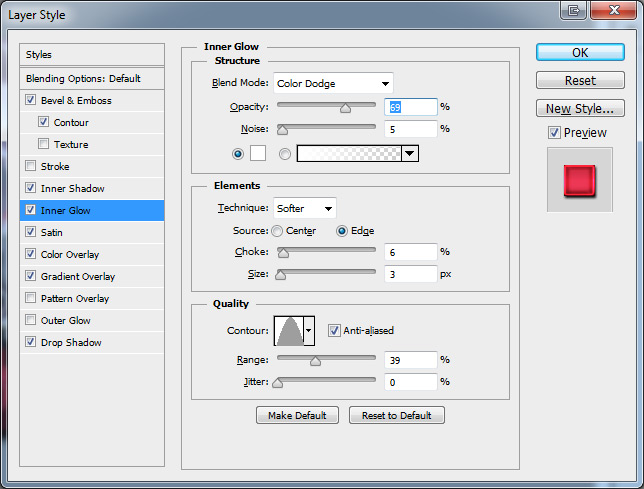Image resolution: width=644 pixels, height=489 pixels.
Task: Click the New Style button
Action: click(x=580, y=109)
